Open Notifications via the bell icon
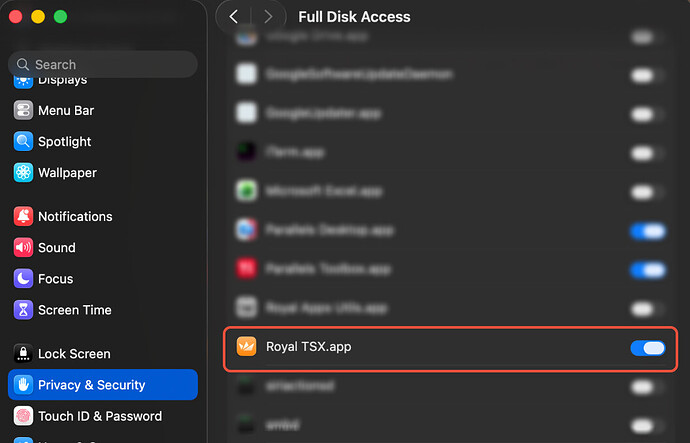Image resolution: width=690 pixels, height=443 pixels. (x=23, y=217)
